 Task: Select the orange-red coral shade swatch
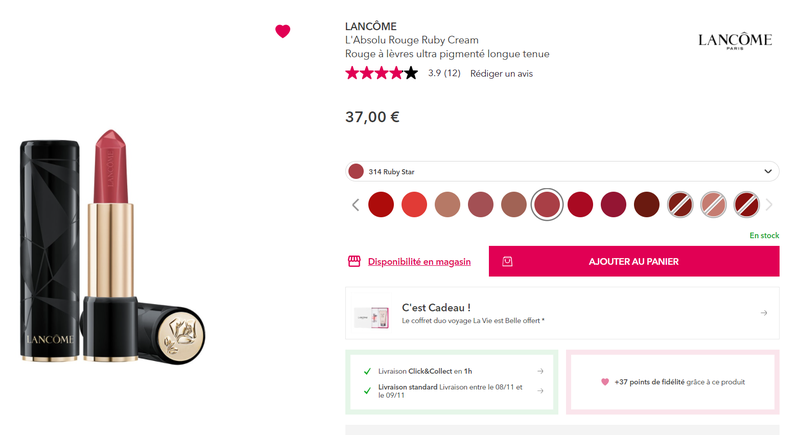pos(414,205)
